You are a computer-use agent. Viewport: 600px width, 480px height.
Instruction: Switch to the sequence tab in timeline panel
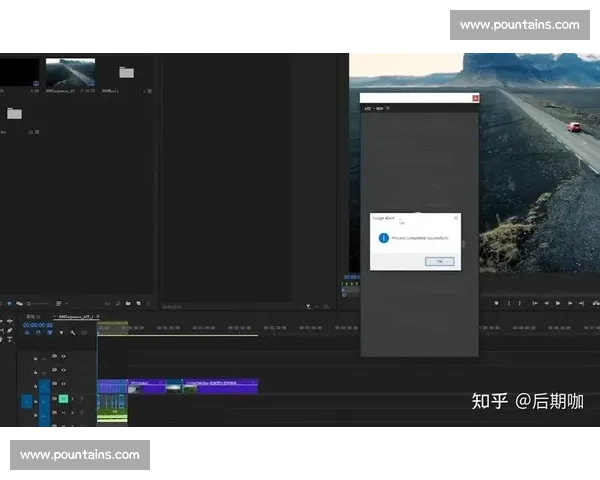[x=75, y=314]
